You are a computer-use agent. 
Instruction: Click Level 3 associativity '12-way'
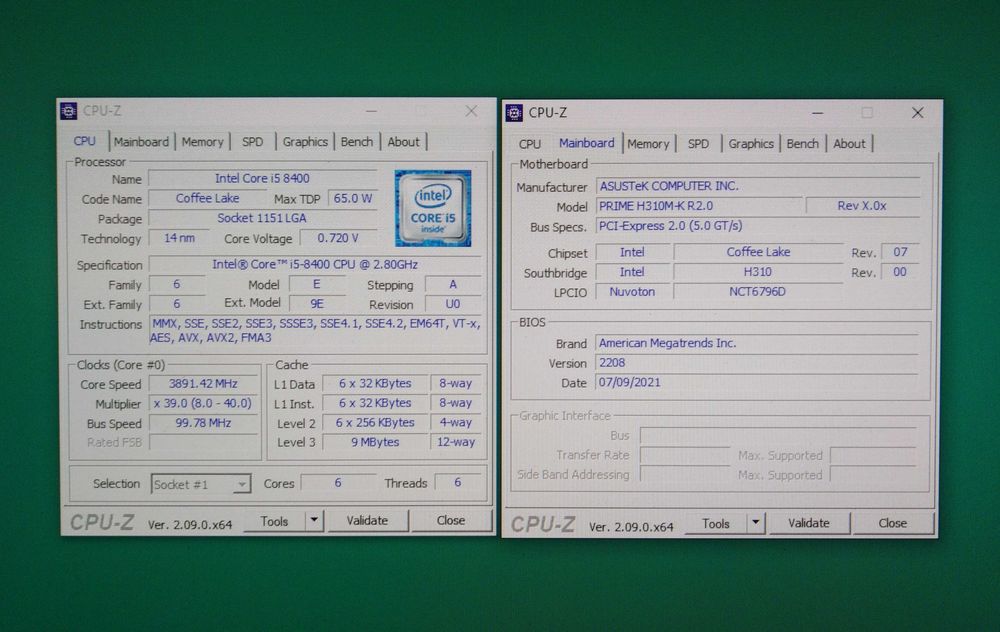(455, 442)
